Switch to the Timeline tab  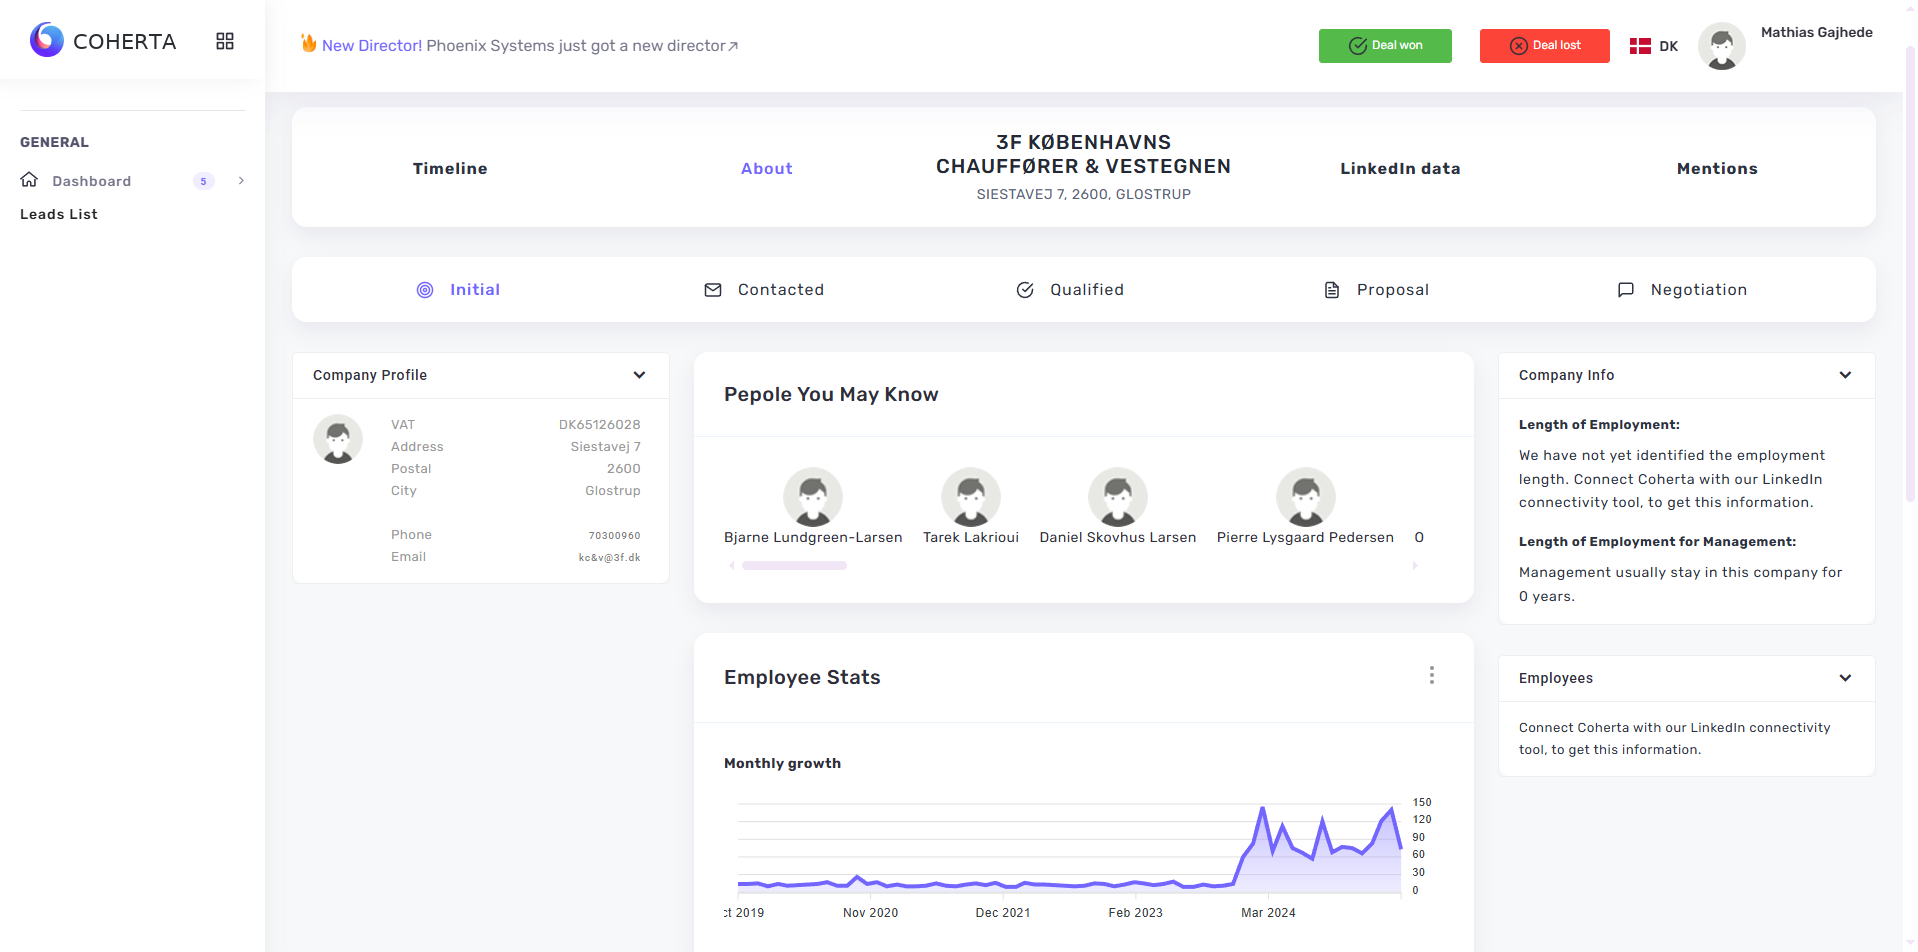pos(450,169)
